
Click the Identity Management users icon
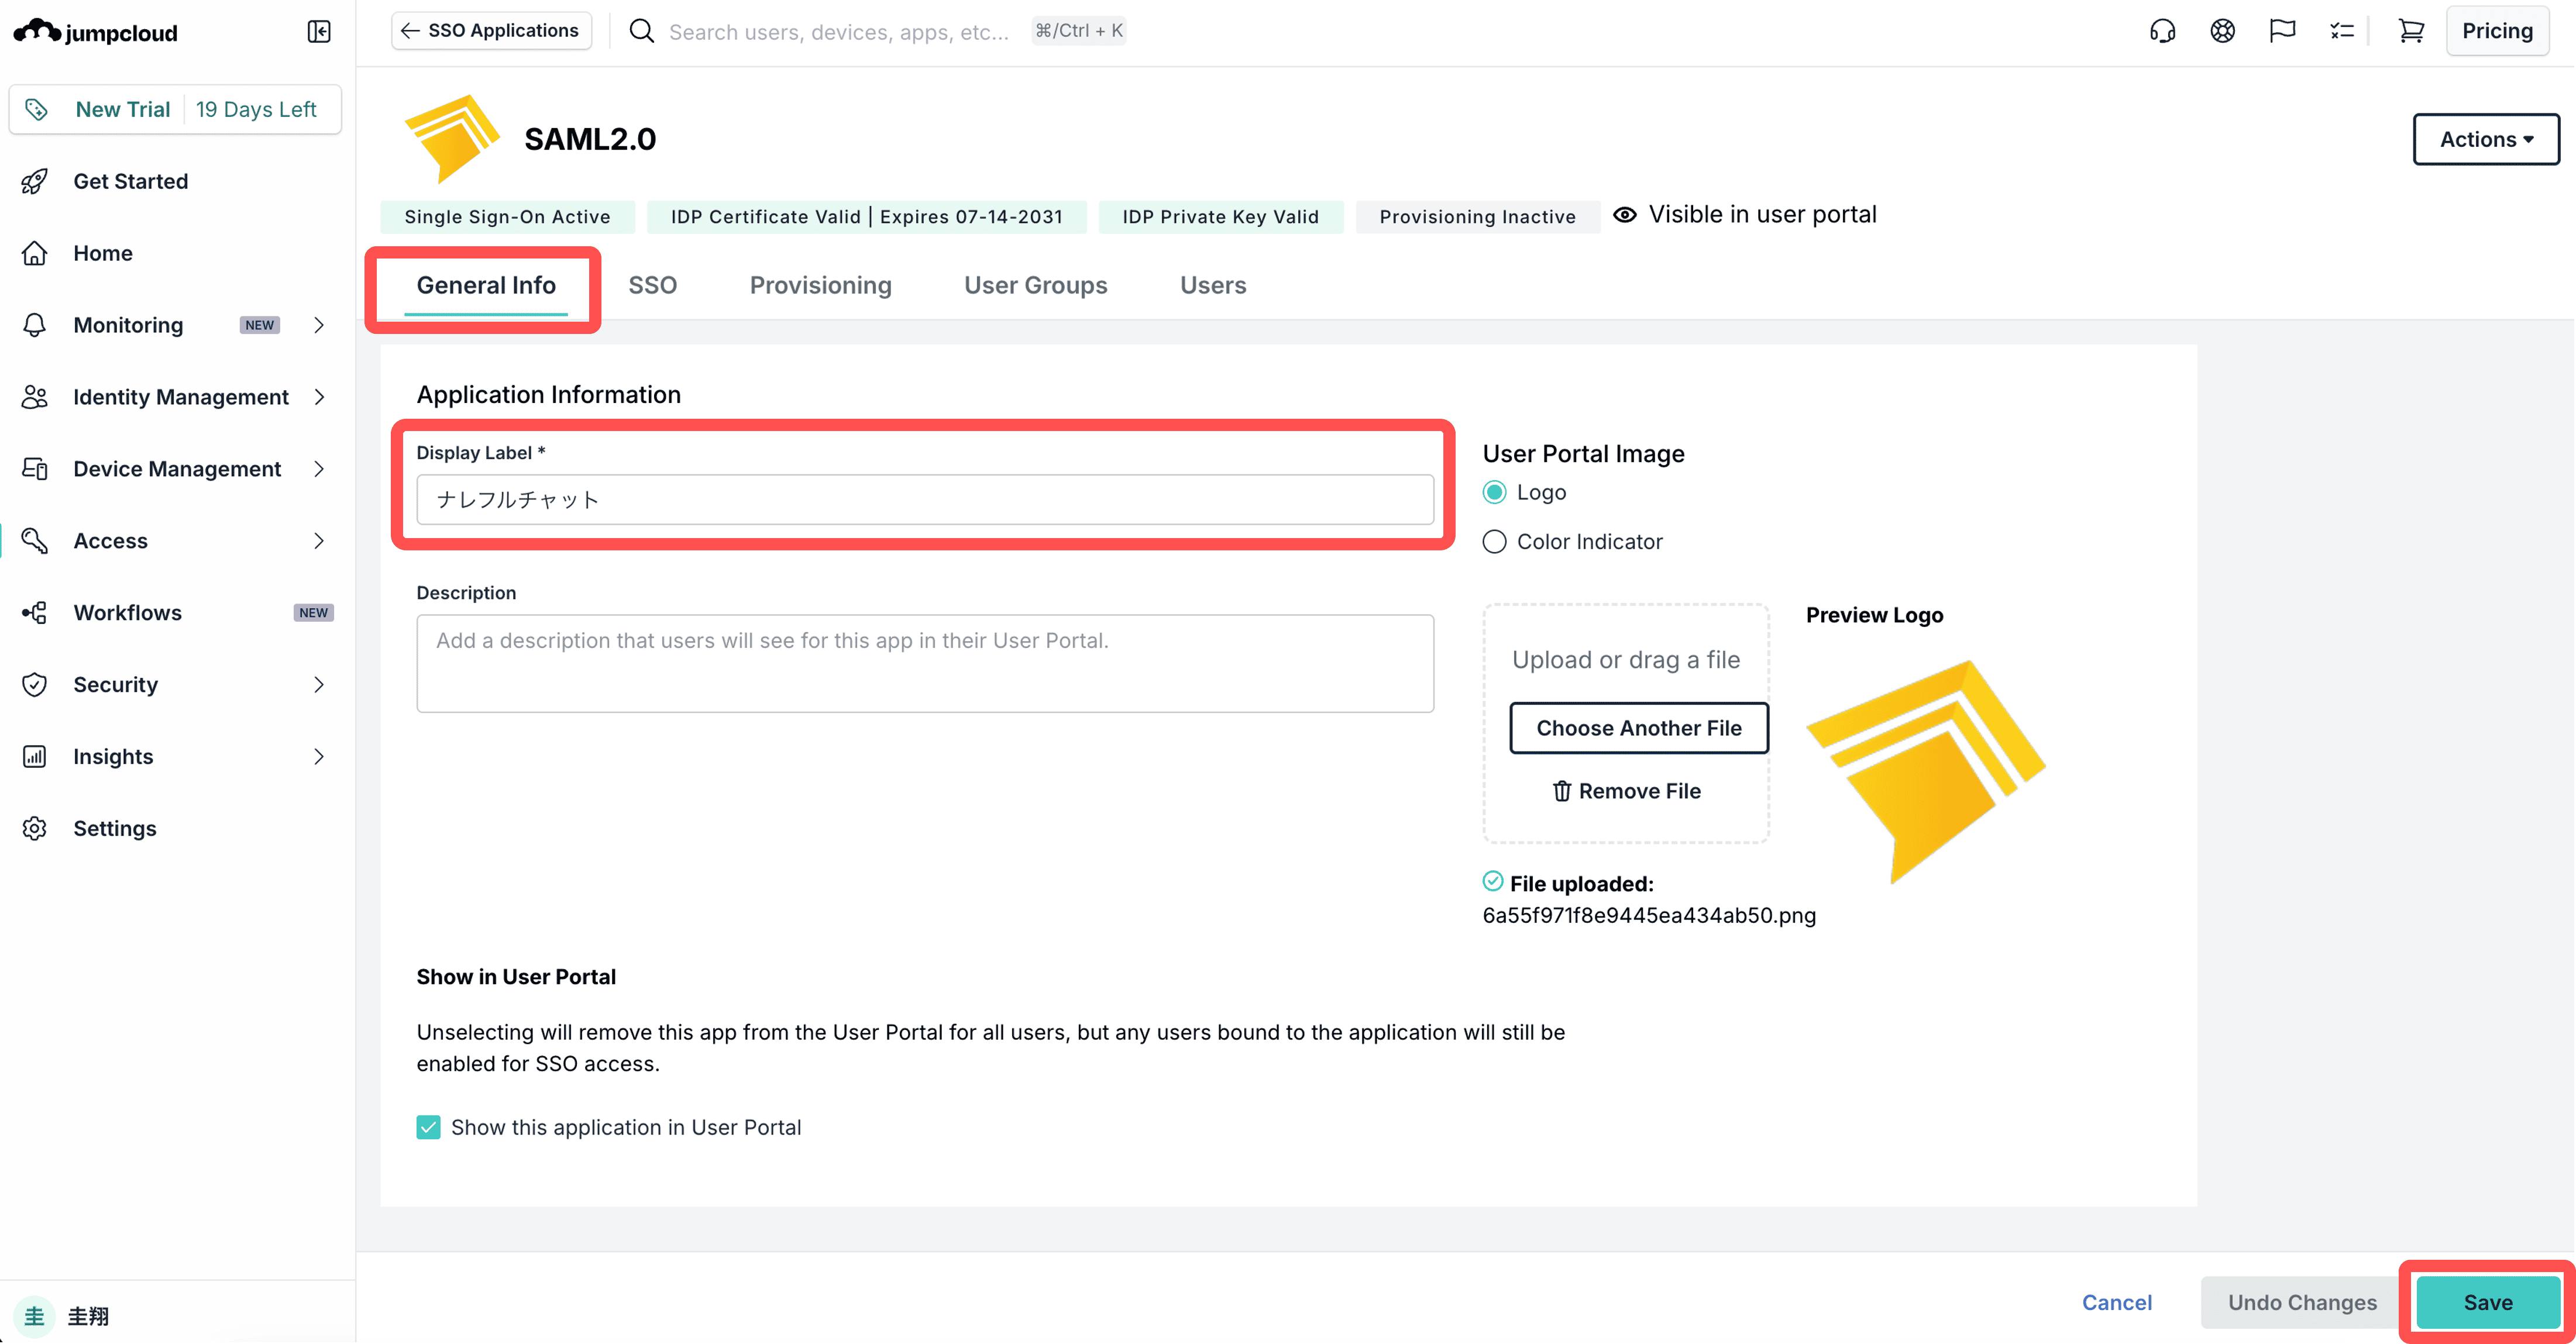pyautogui.click(x=35, y=397)
